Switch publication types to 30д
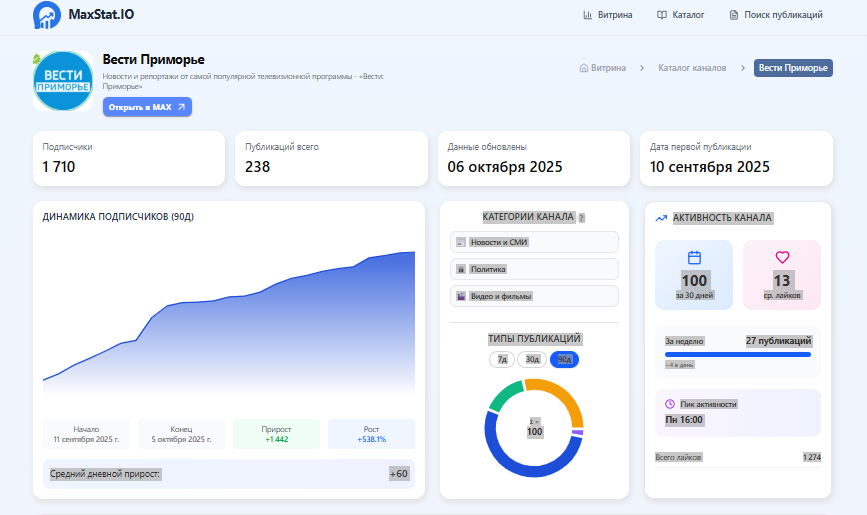The width and height of the screenshot is (867, 515). click(x=532, y=359)
